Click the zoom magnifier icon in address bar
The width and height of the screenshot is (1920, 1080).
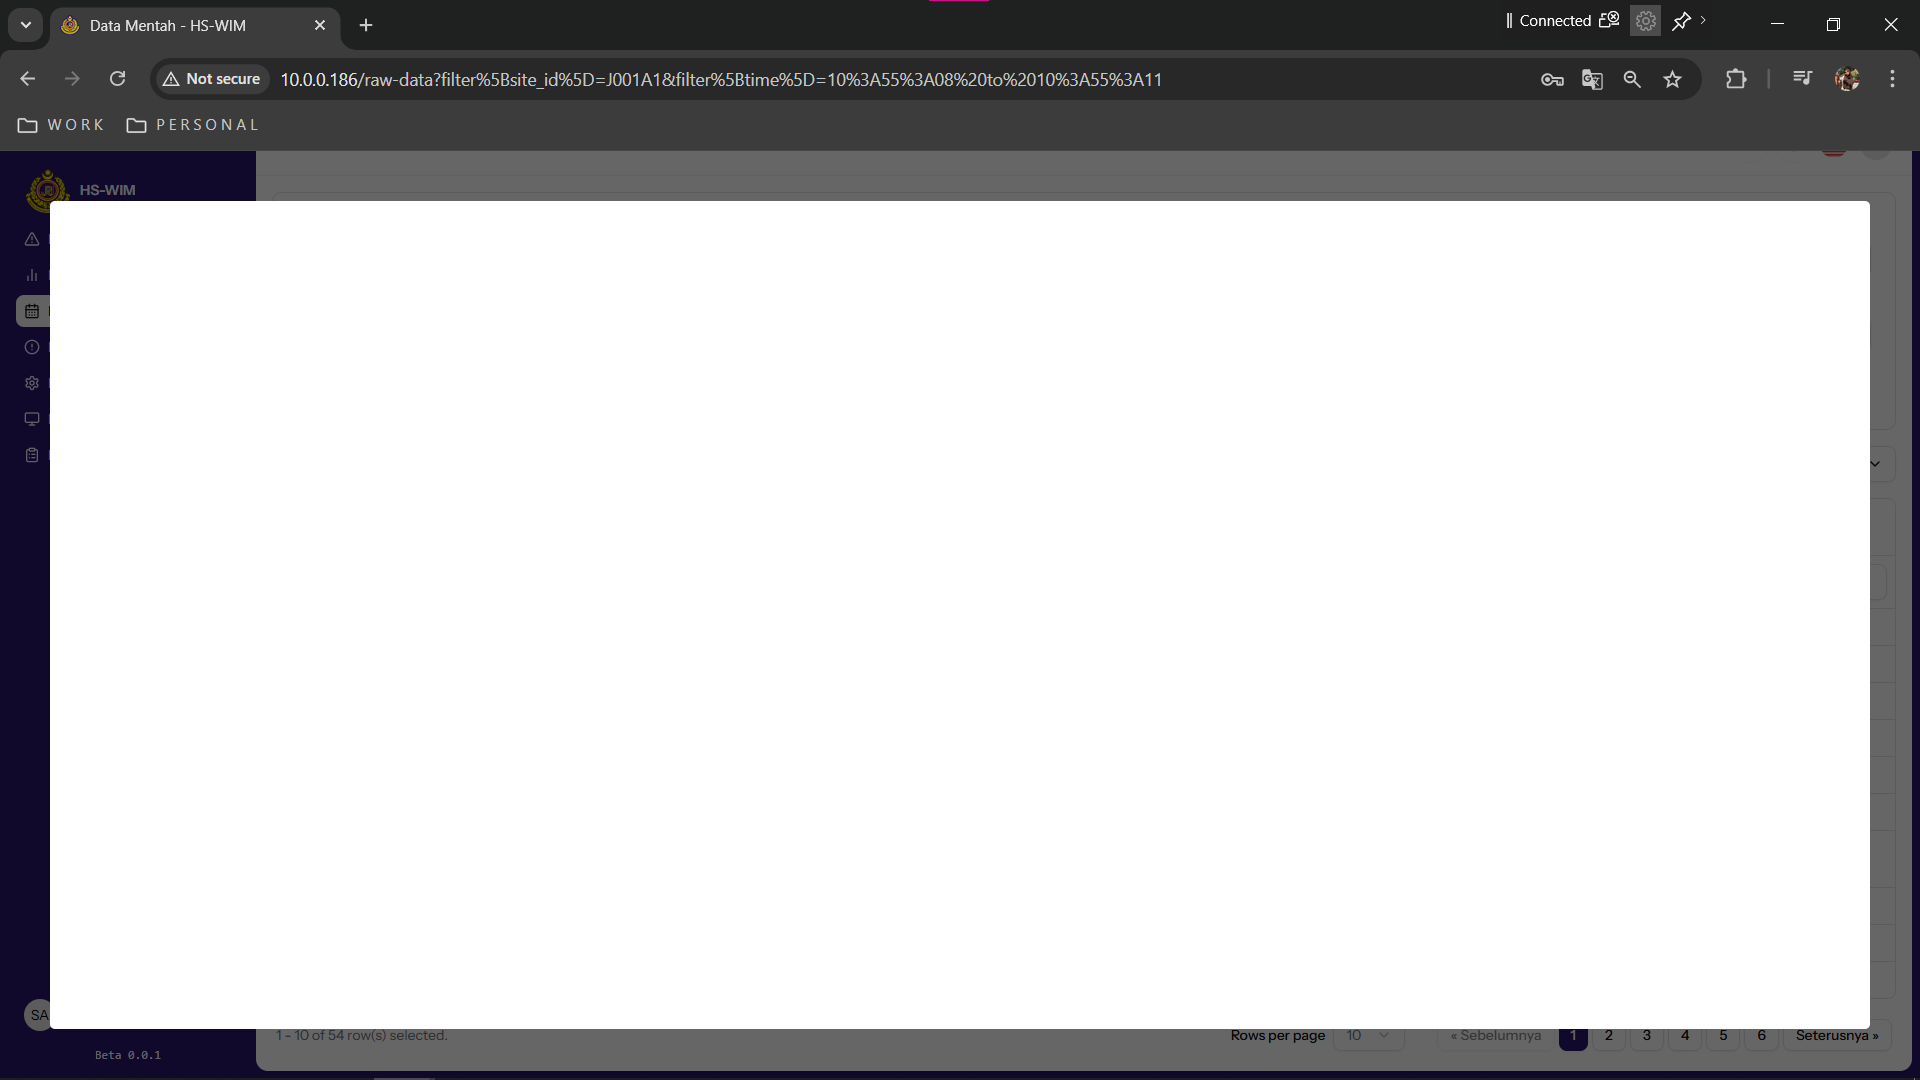coord(1632,79)
